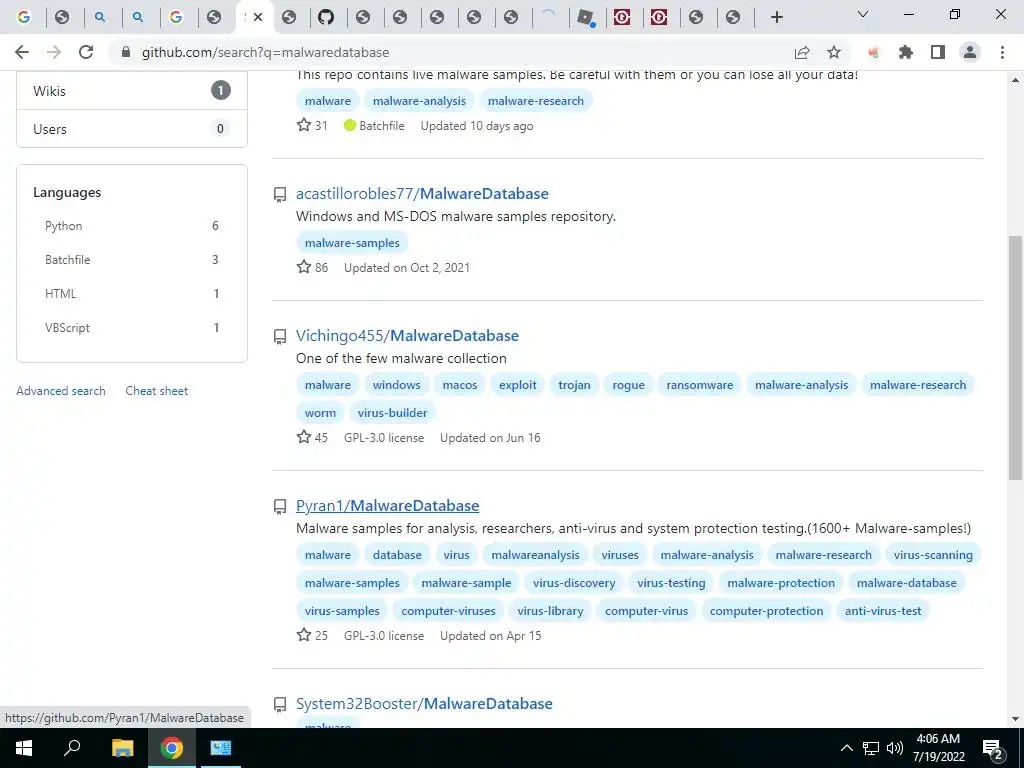Screen dimensions: 1024x768
Task: Select the anti-virus-test topic tag
Action: 883,611
